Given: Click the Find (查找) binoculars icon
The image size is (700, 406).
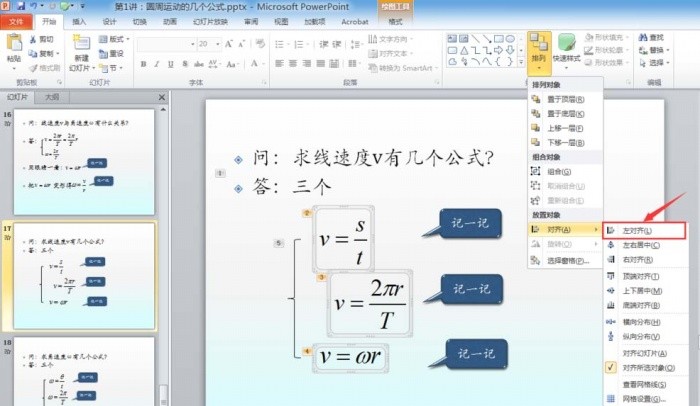Looking at the screenshot, I should [643, 38].
